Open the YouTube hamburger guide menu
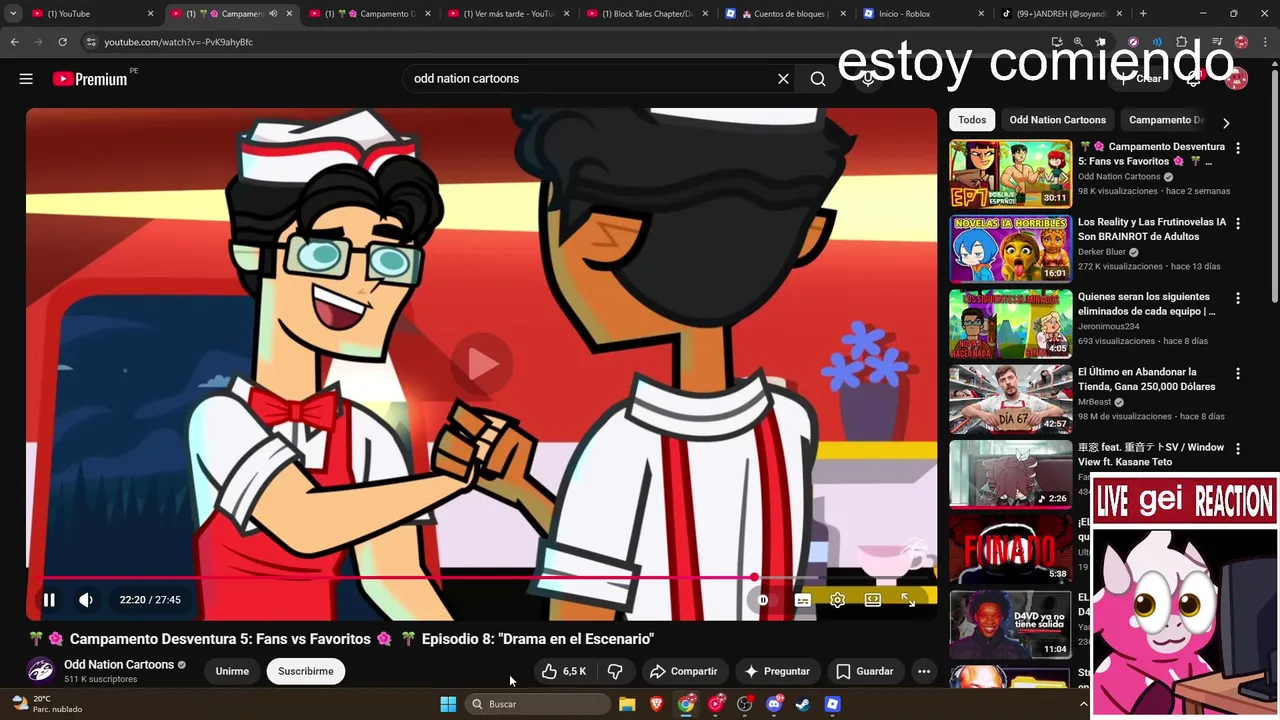This screenshot has height=720, width=1280. tap(26, 79)
